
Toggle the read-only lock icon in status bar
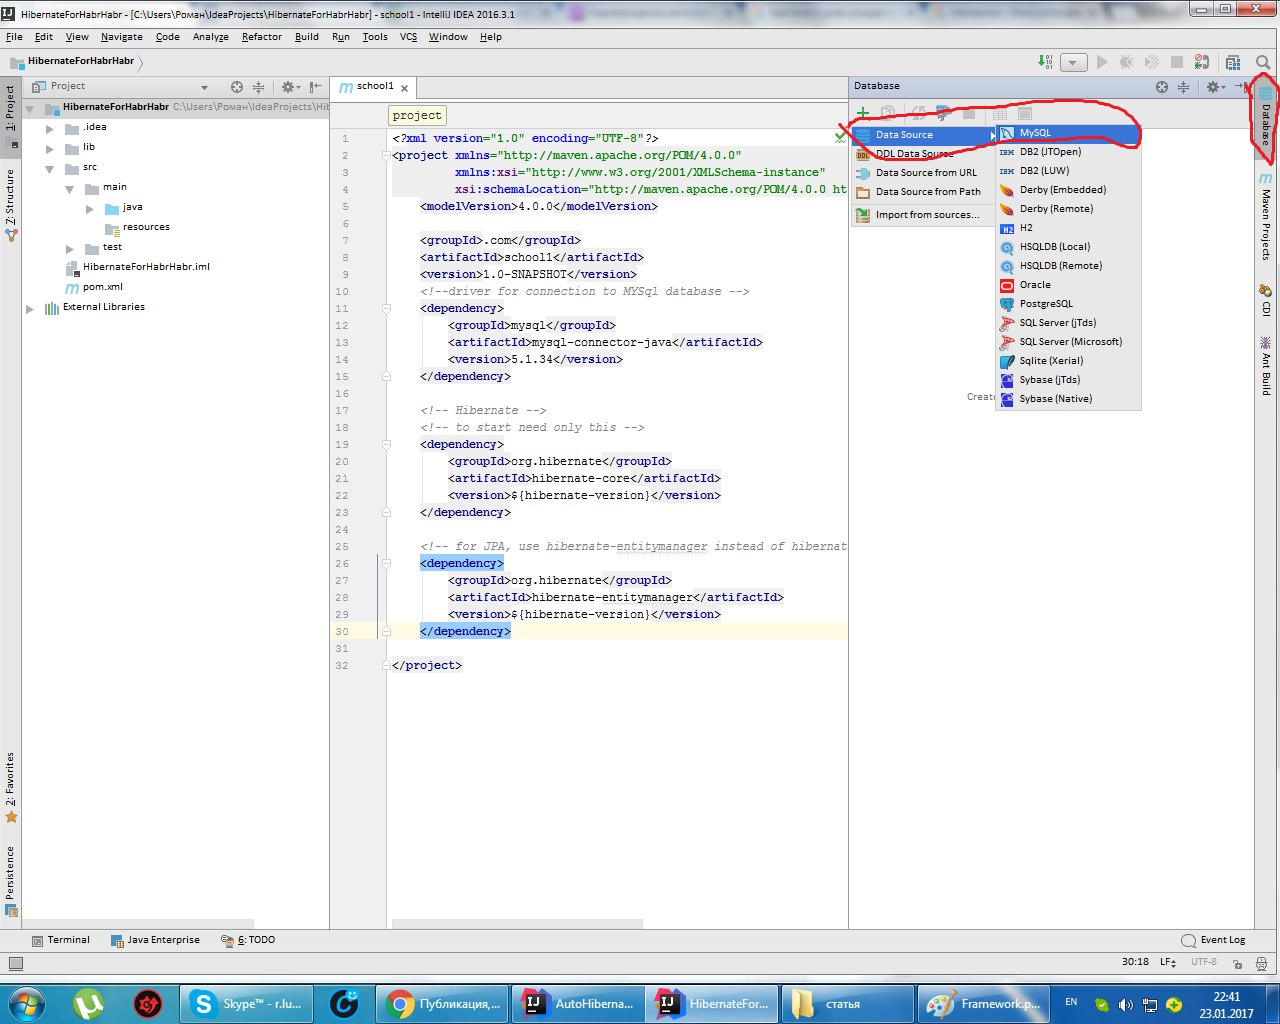point(1237,963)
